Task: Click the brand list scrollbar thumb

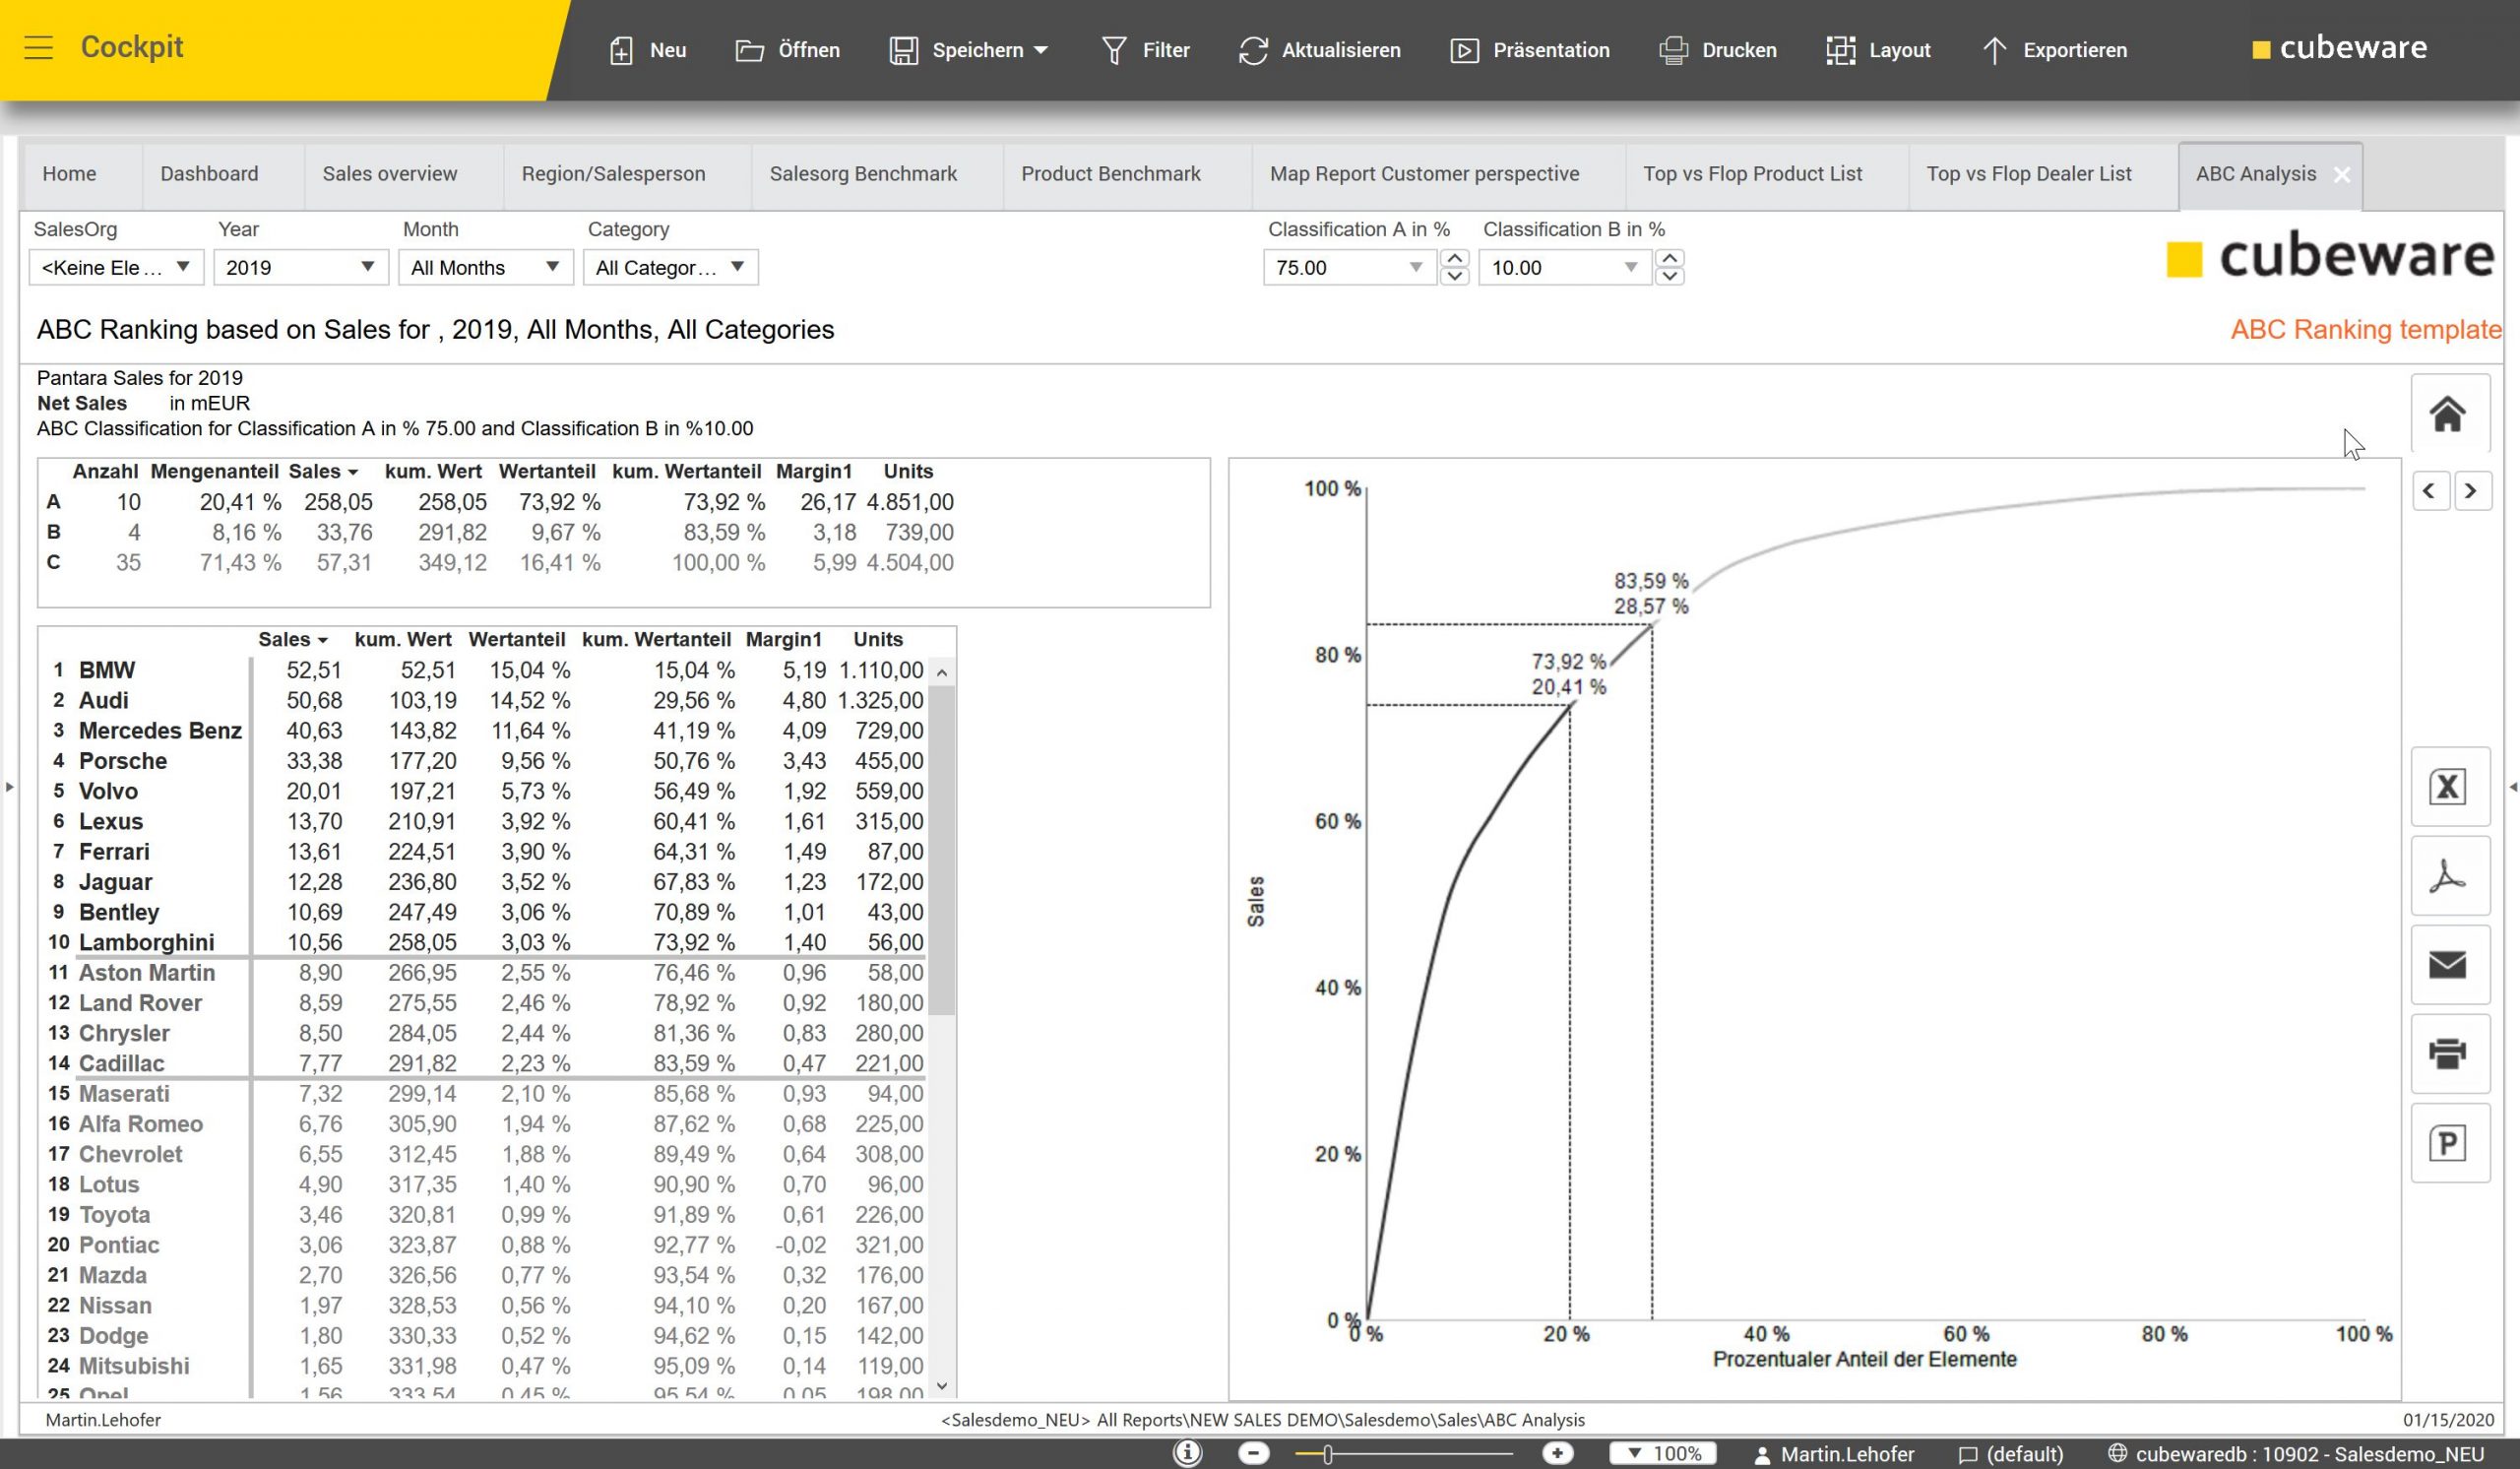Action: point(941,850)
